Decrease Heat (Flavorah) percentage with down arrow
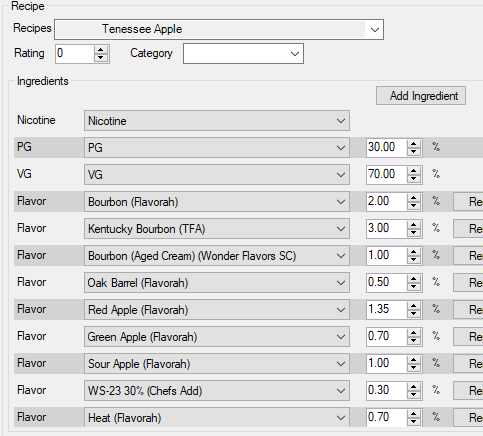This screenshot has height=436, width=483. click(414, 422)
